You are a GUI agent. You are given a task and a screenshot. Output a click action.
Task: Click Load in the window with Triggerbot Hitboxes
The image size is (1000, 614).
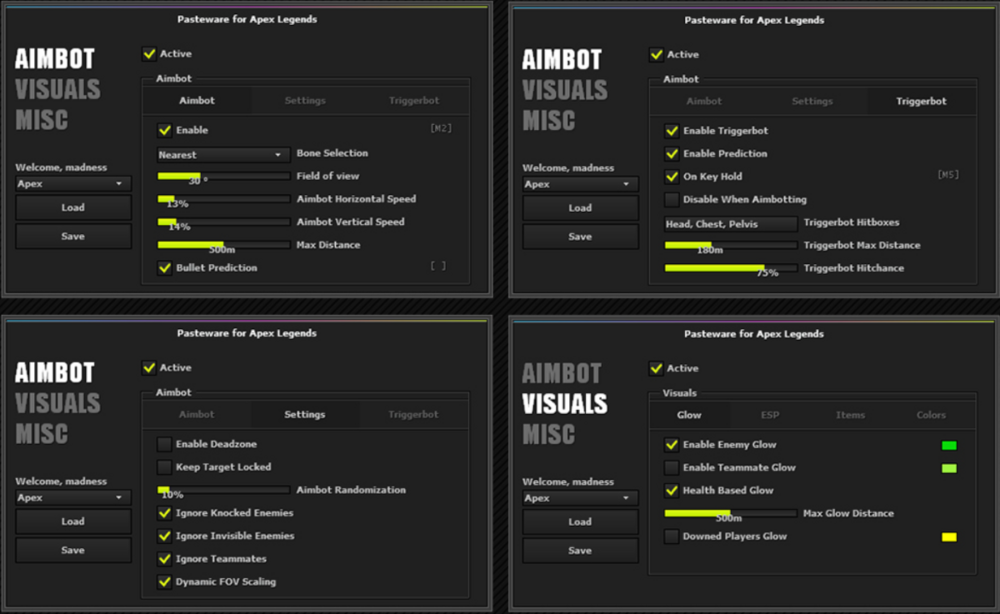(580, 208)
